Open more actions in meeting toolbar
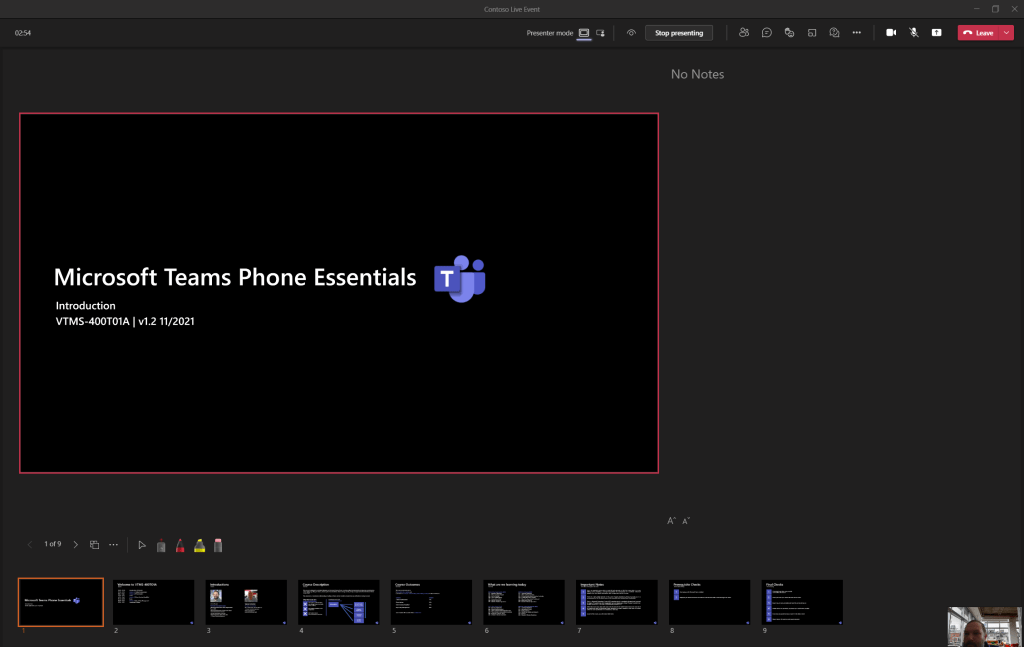1024x647 pixels. pyautogui.click(x=856, y=33)
